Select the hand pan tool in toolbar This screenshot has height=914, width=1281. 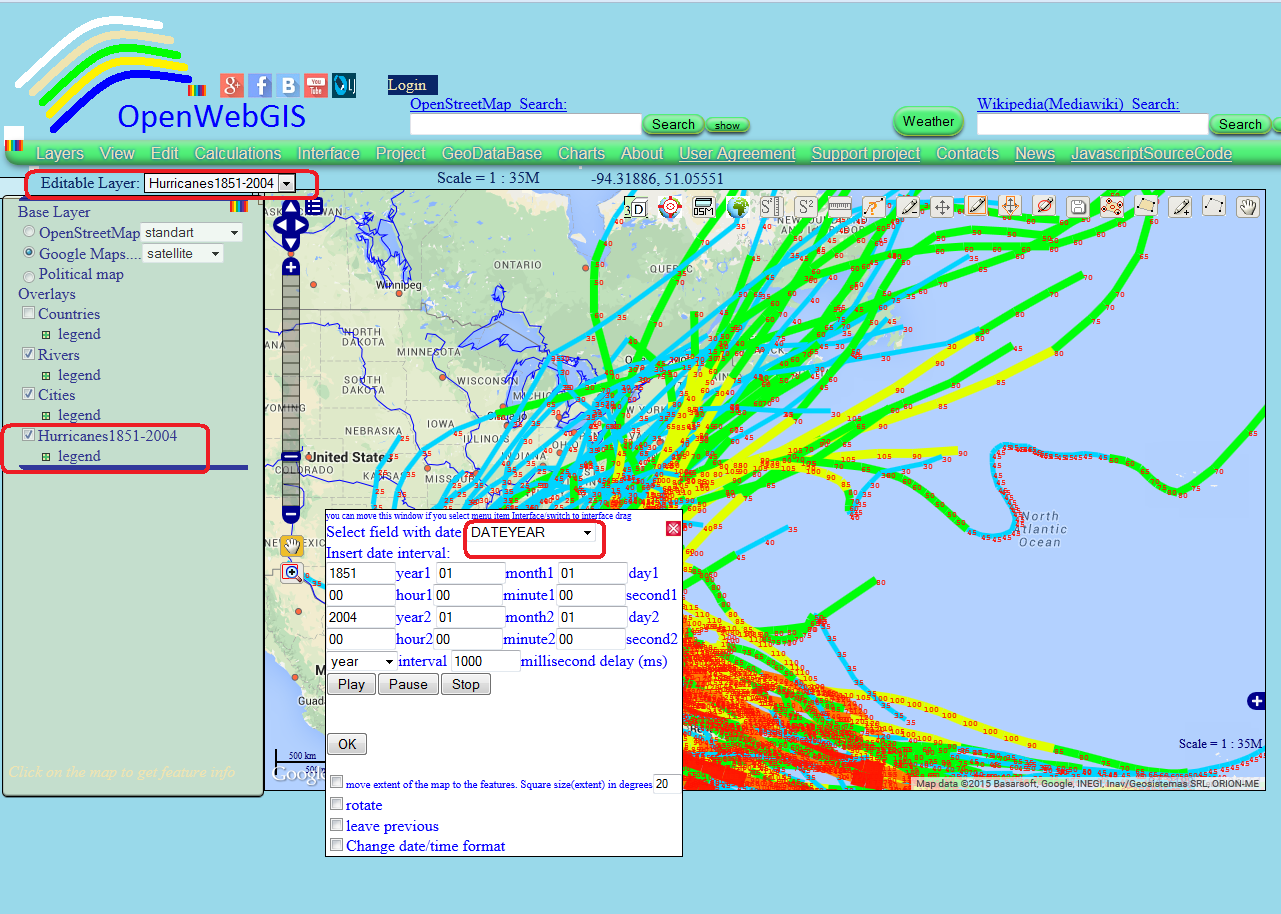coord(1248,207)
